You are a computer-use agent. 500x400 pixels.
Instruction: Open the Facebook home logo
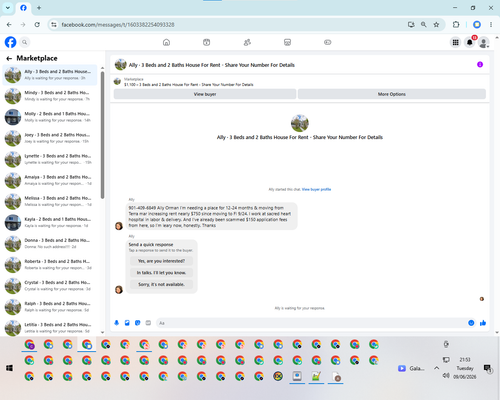tap(10, 42)
